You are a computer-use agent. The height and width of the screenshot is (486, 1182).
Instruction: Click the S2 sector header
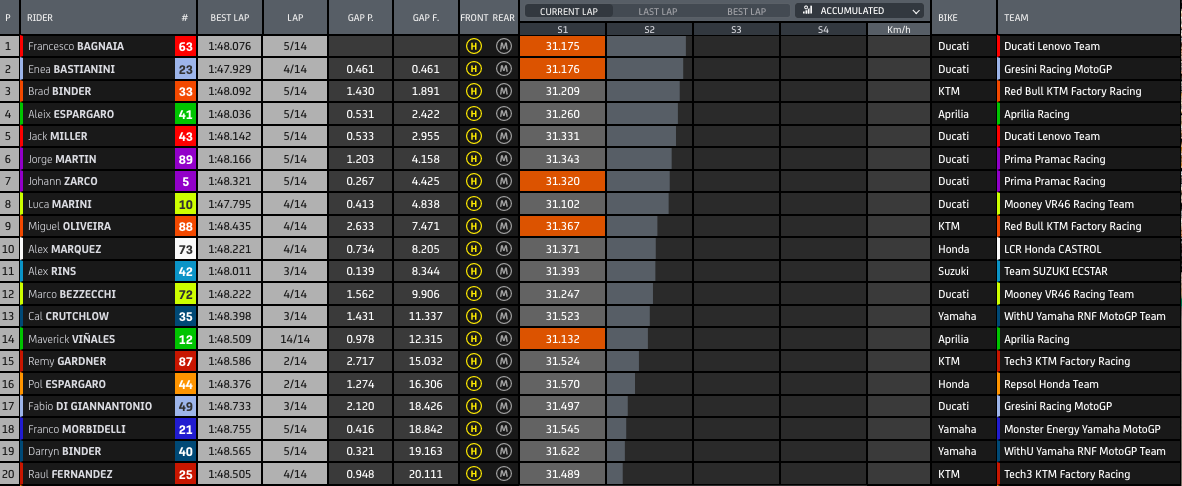[x=649, y=29]
